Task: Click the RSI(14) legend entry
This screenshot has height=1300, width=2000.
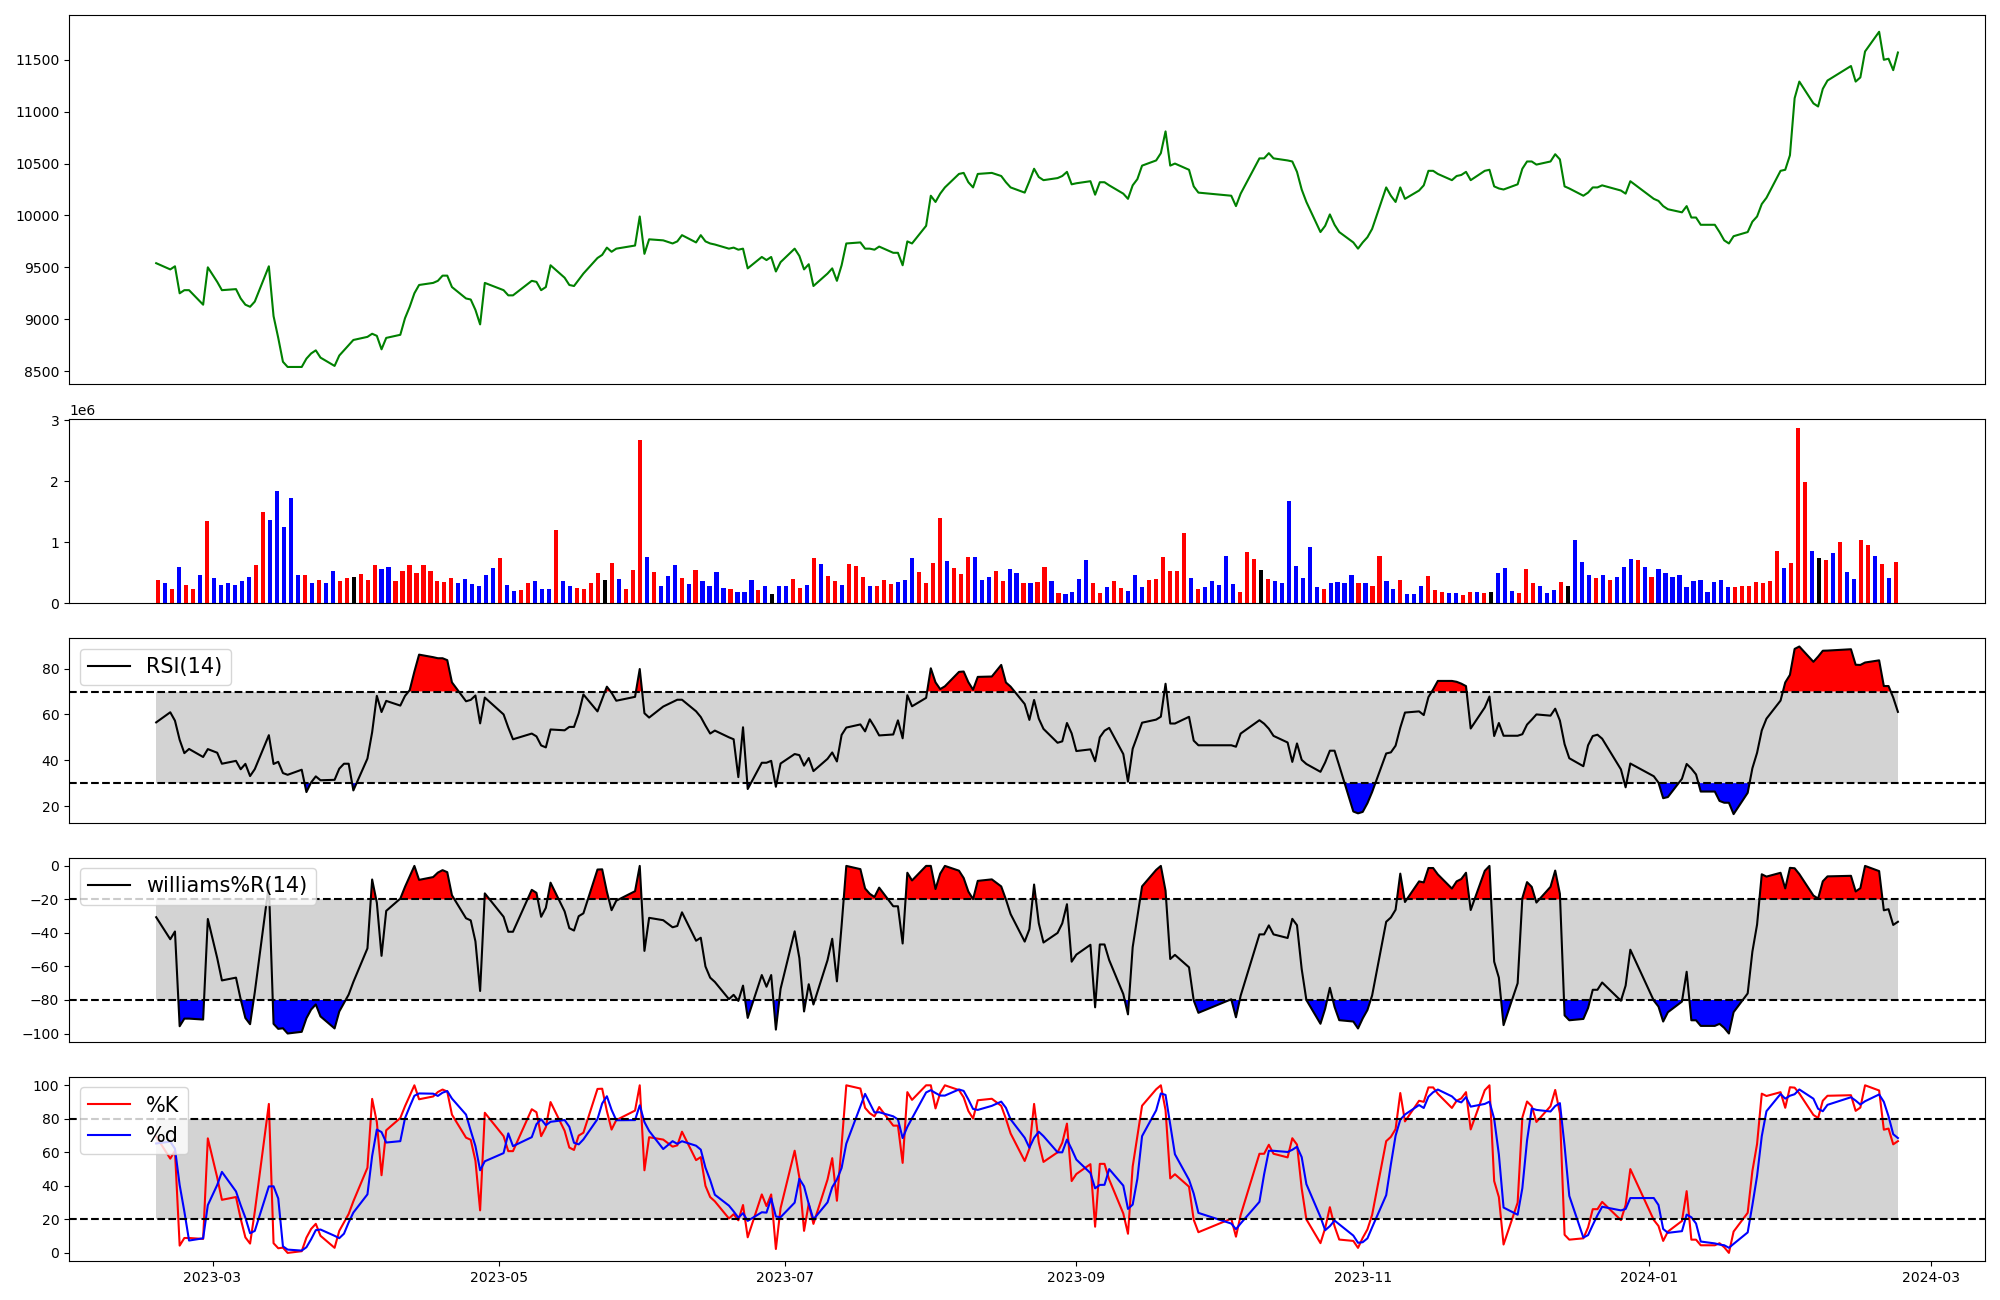Action: 184,666
